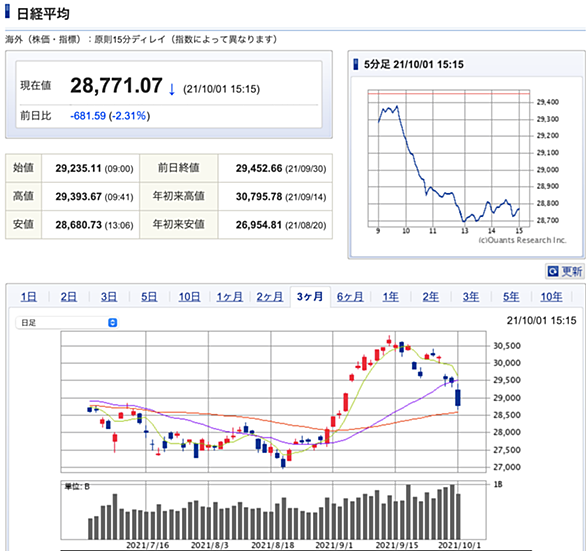Switch to the 1ヶ月 chart tab
The height and width of the screenshot is (551, 586).
pyautogui.click(x=229, y=297)
